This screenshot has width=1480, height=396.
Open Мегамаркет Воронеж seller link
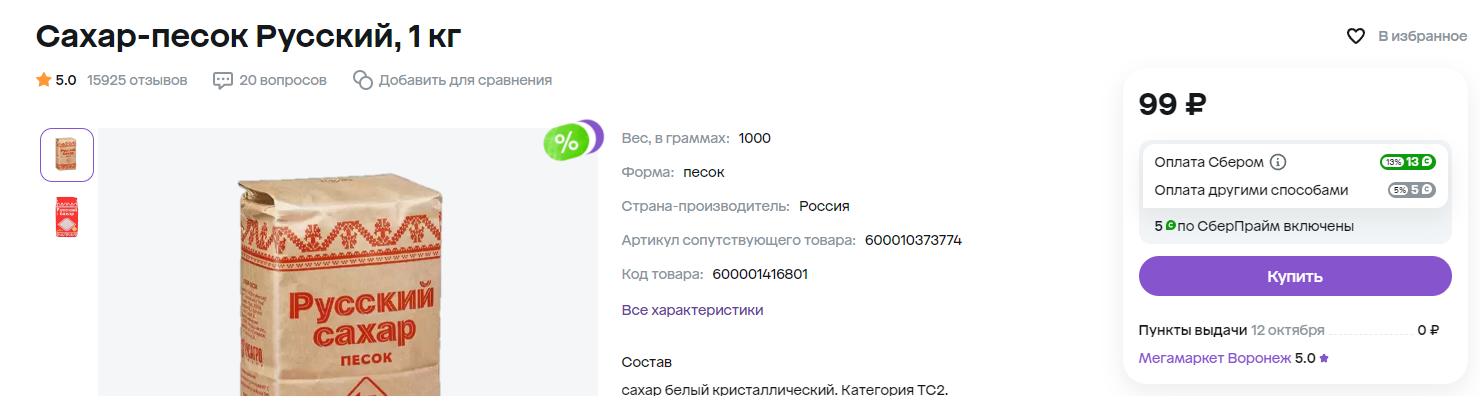coord(1215,358)
